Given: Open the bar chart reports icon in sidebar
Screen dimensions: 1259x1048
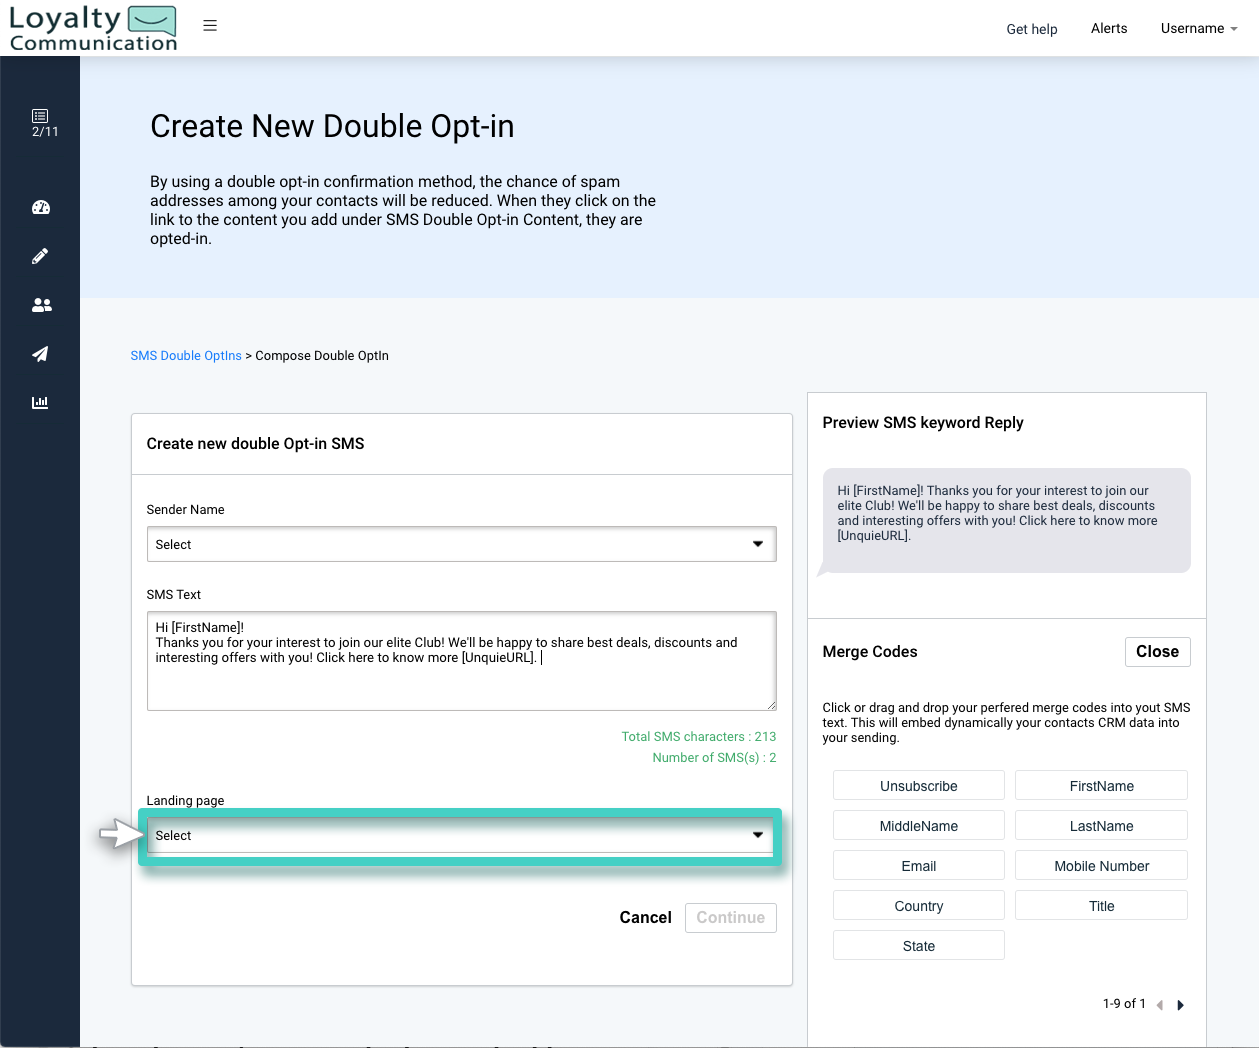Looking at the screenshot, I should [x=40, y=402].
